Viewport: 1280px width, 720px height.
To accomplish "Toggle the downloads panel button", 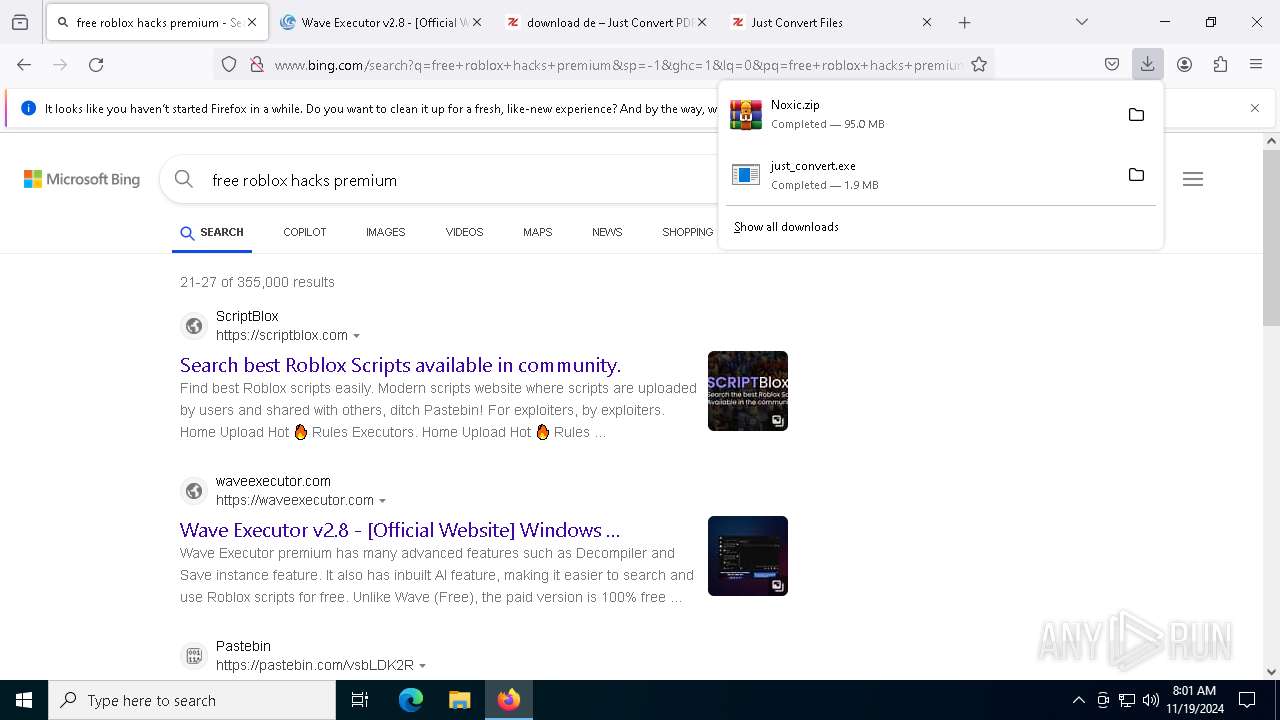I will [1147, 64].
